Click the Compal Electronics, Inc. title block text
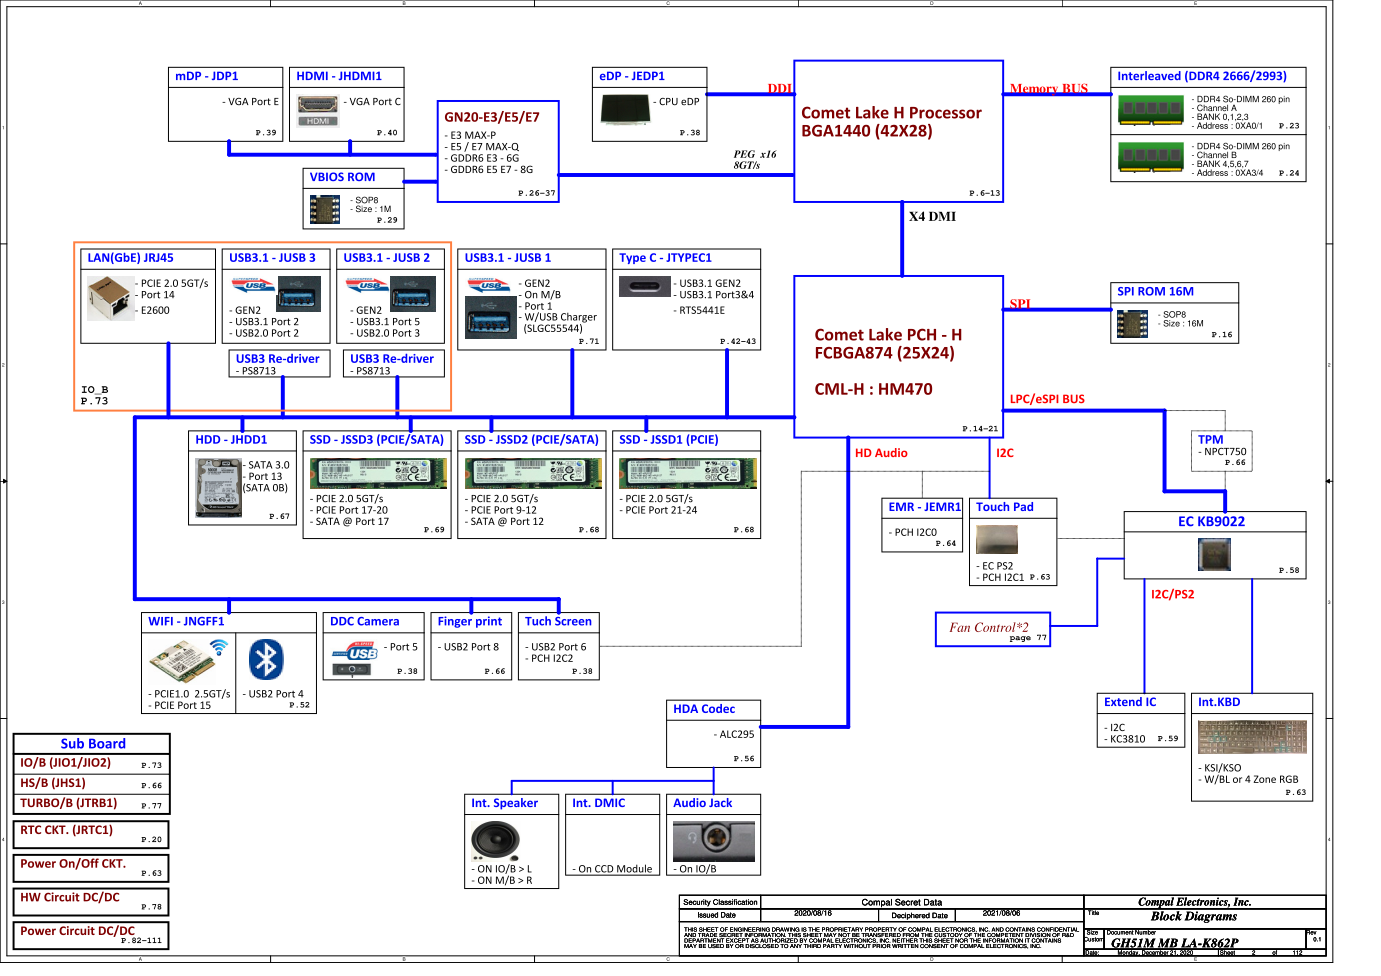 [1194, 902]
